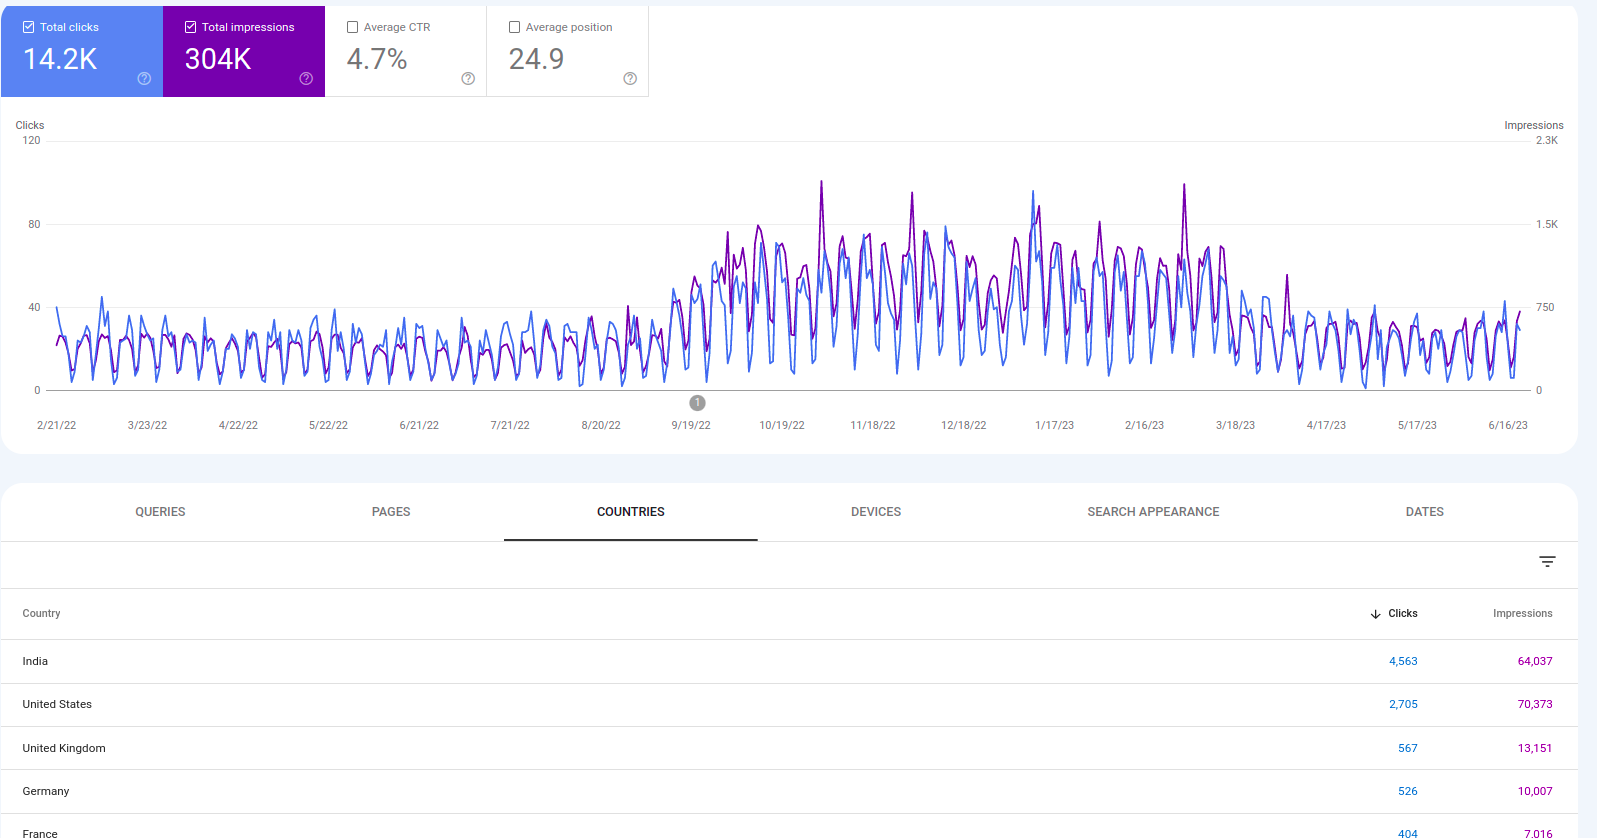The image size is (1597, 838).
Task: Select the United States country row
Action: (x=789, y=705)
